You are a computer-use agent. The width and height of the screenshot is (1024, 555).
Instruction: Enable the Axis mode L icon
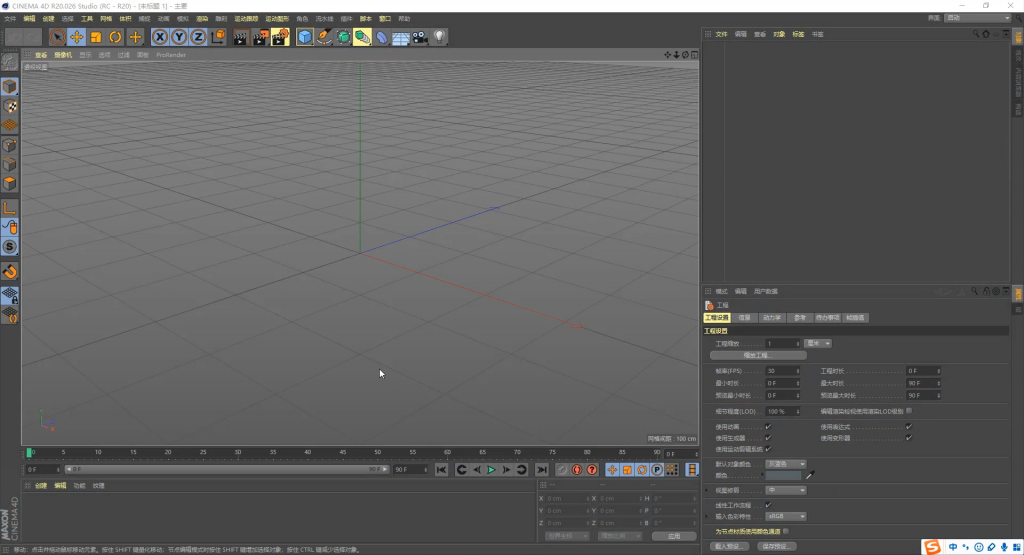point(10,208)
